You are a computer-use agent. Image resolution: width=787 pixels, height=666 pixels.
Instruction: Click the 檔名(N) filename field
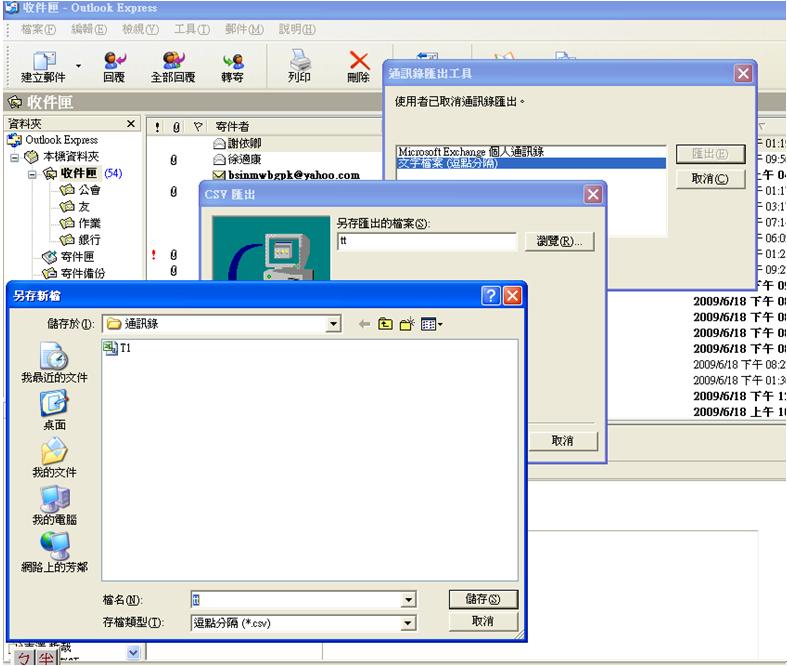297,599
